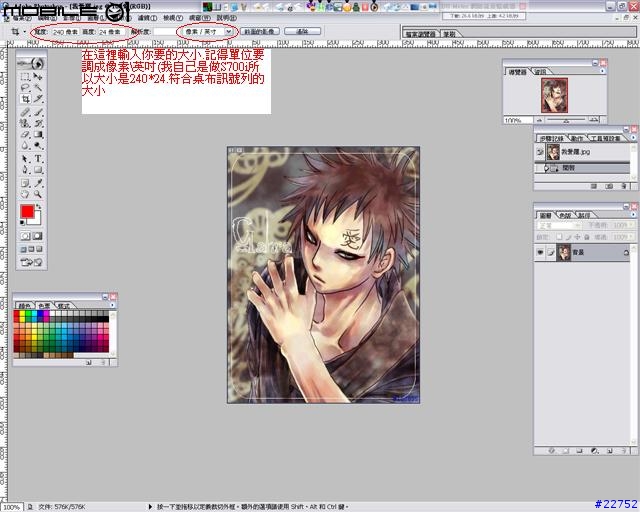Open the resolution units dropdown
The height and width of the screenshot is (512, 640).
(x=208, y=31)
